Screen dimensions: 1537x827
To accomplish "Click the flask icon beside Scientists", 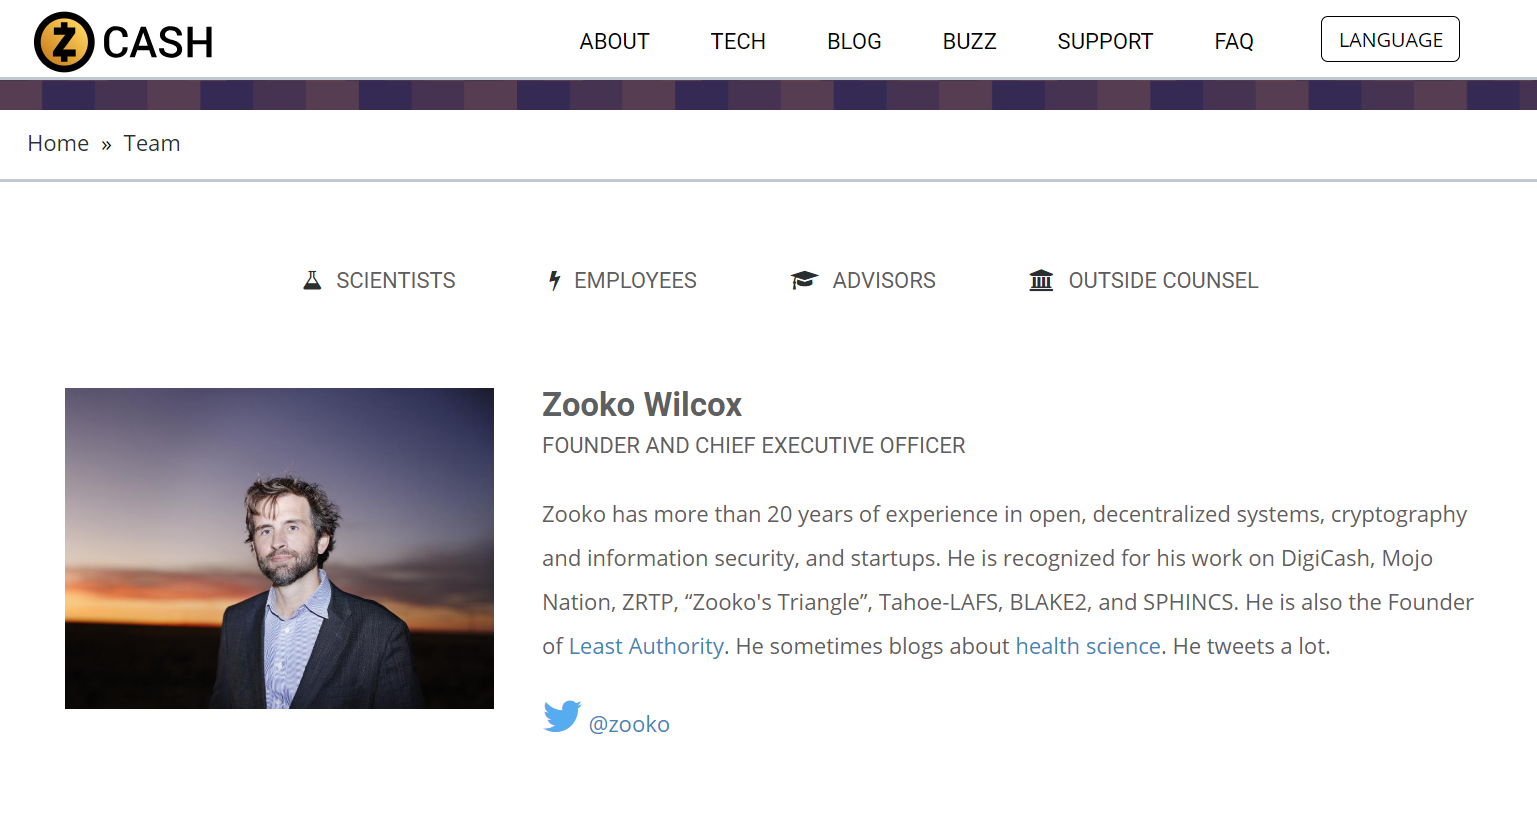I will pyautogui.click(x=312, y=280).
